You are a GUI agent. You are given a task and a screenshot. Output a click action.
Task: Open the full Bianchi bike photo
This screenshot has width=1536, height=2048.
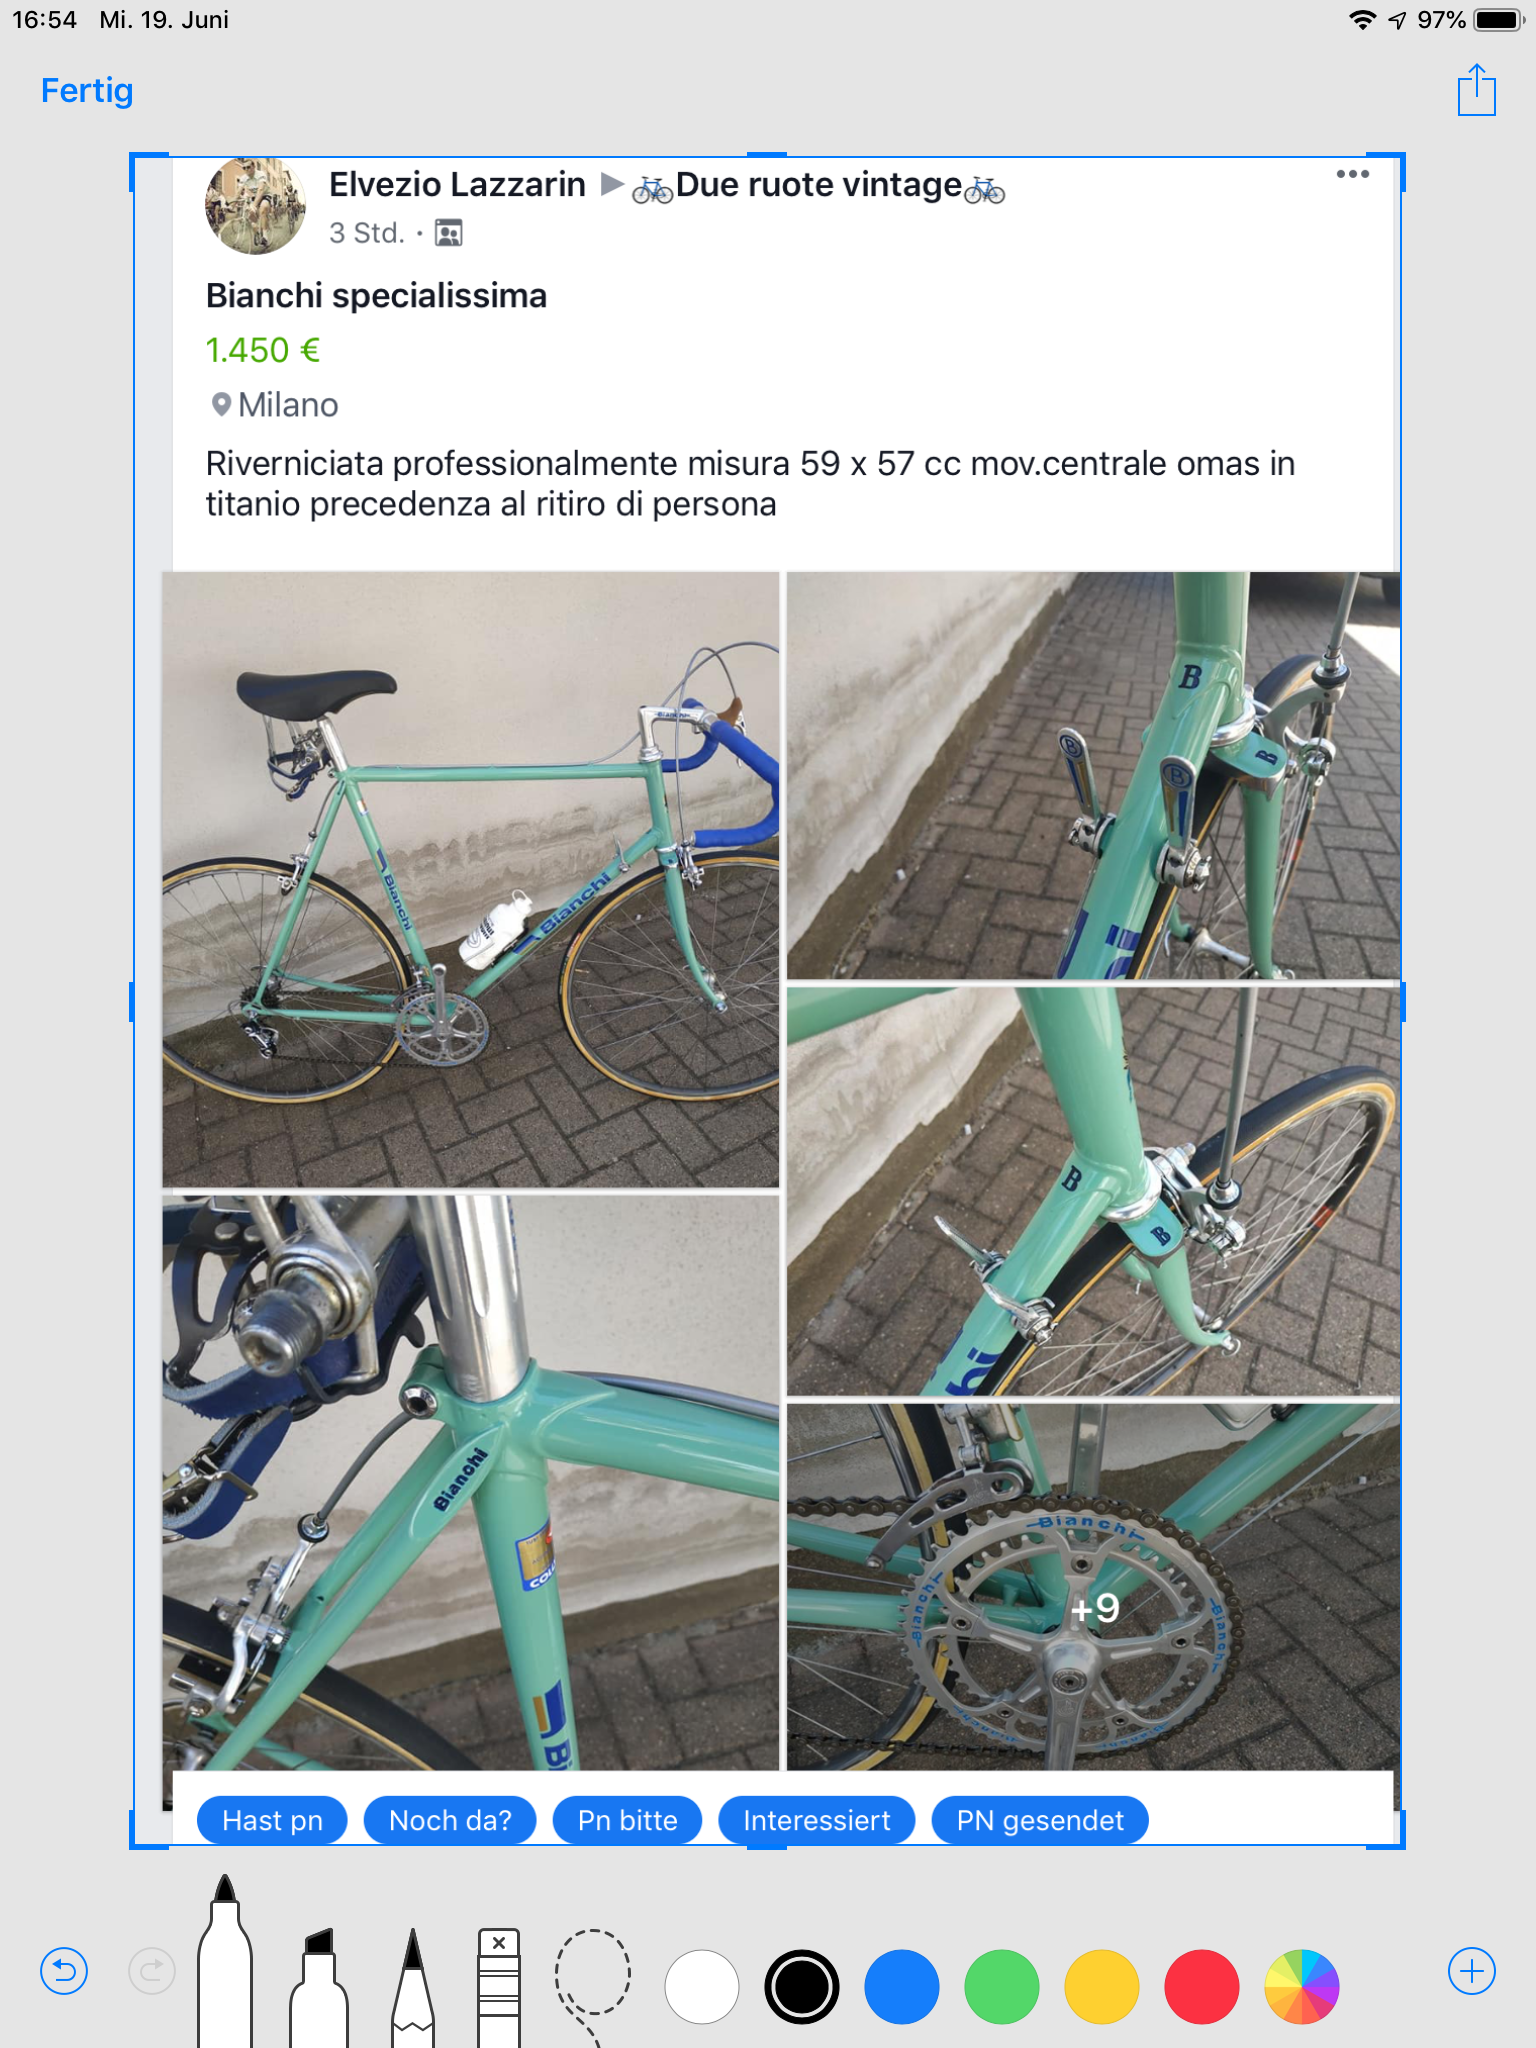click(x=470, y=880)
